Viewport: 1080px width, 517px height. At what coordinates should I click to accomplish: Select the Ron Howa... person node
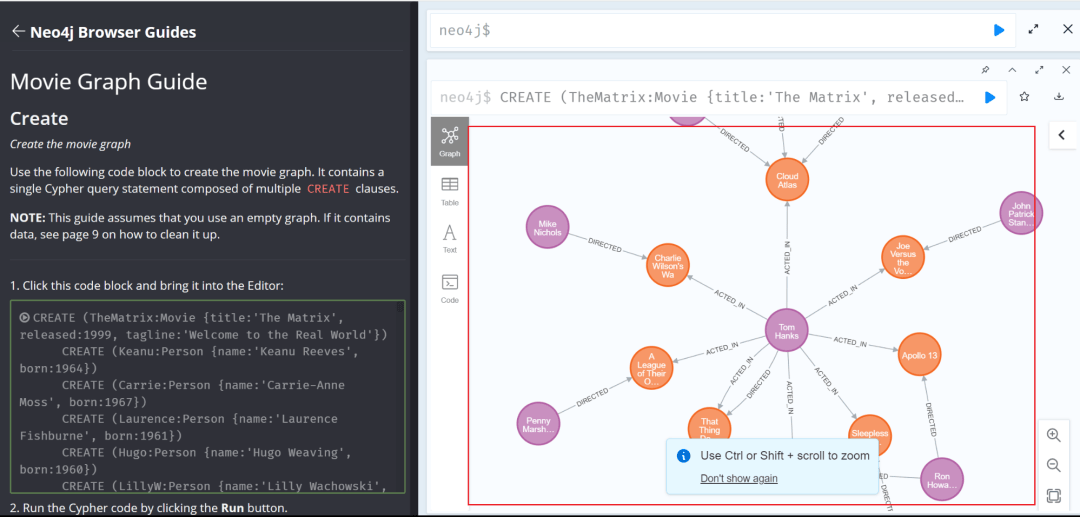click(x=942, y=479)
